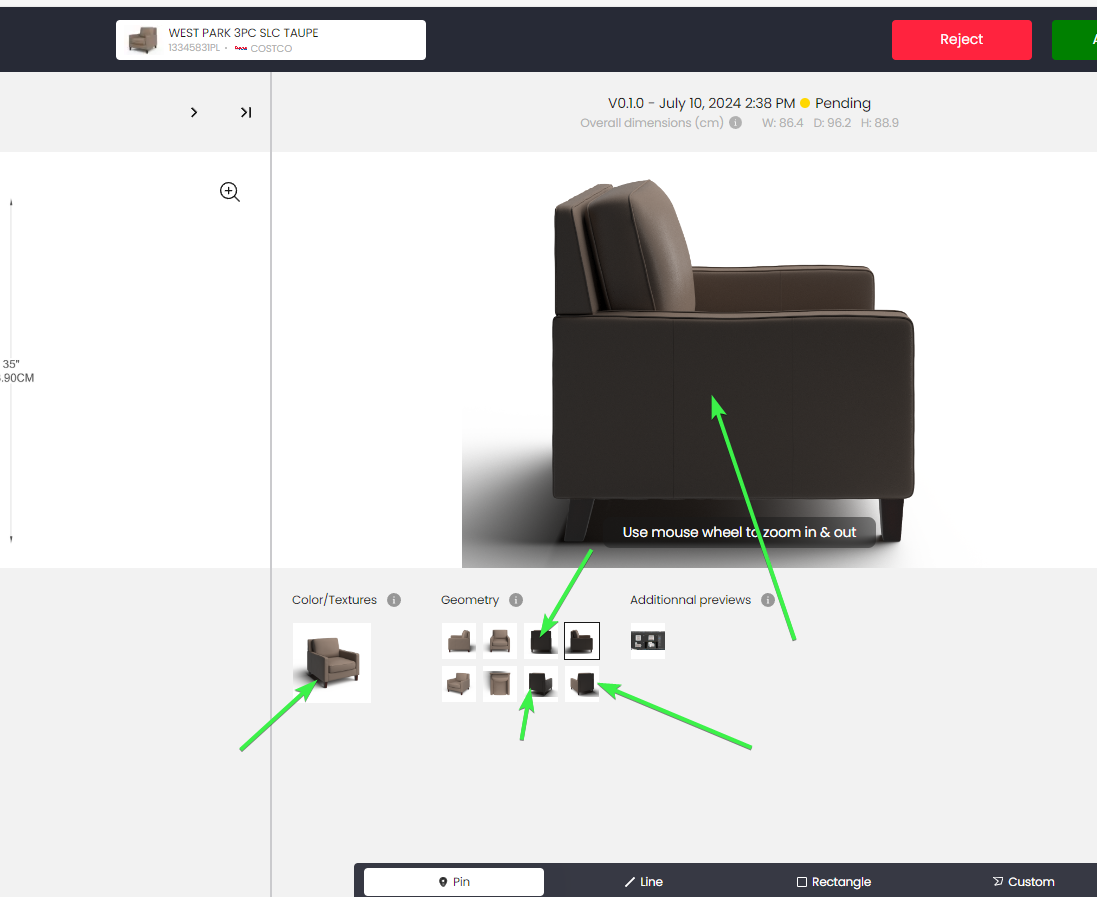Click the Geometry section label
Viewport: 1097px width, 897px height.
click(x=469, y=600)
